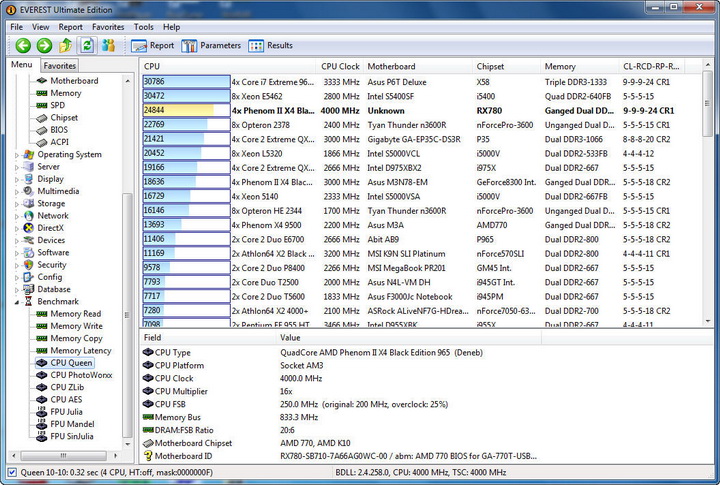The width and height of the screenshot is (720, 485).
Task: Expand the Storage node
Action: click(x=17, y=204)
